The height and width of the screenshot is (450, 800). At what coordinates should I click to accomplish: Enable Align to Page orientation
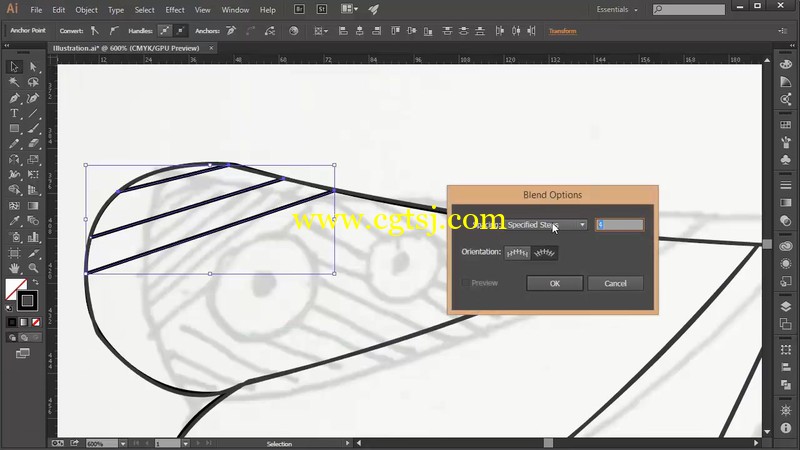pyautogui.click(x=517, y=253)
